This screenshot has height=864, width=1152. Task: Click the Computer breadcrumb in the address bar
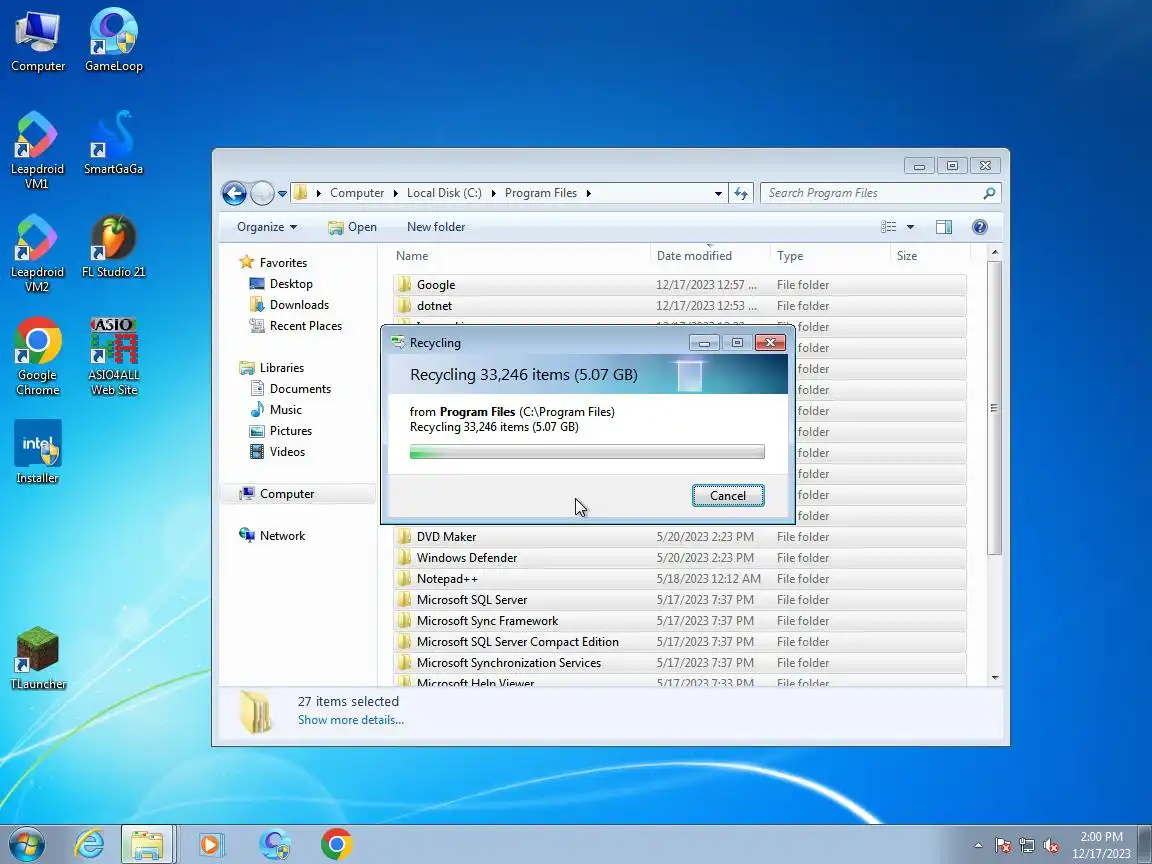pos(356,193)
